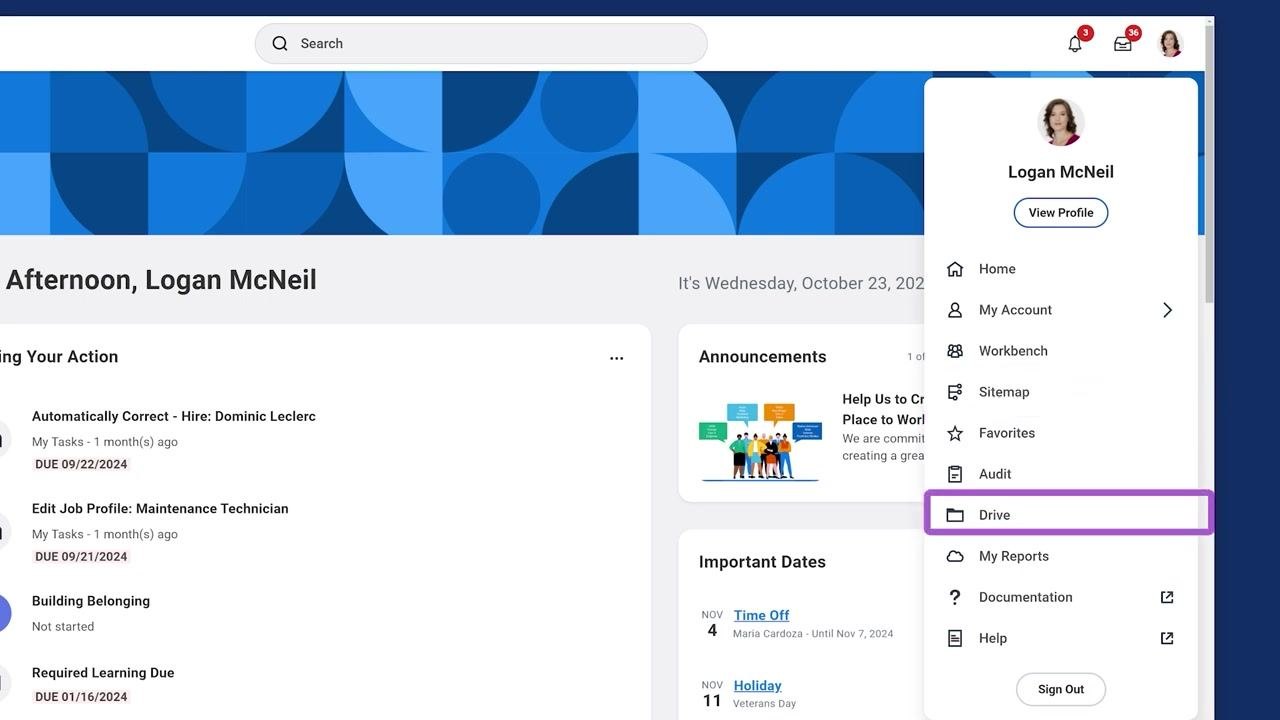The height and width of the screenshot is (720, 1280).
Task: Click the external link icon beside Documentation
Action: tap(1167, 597)
